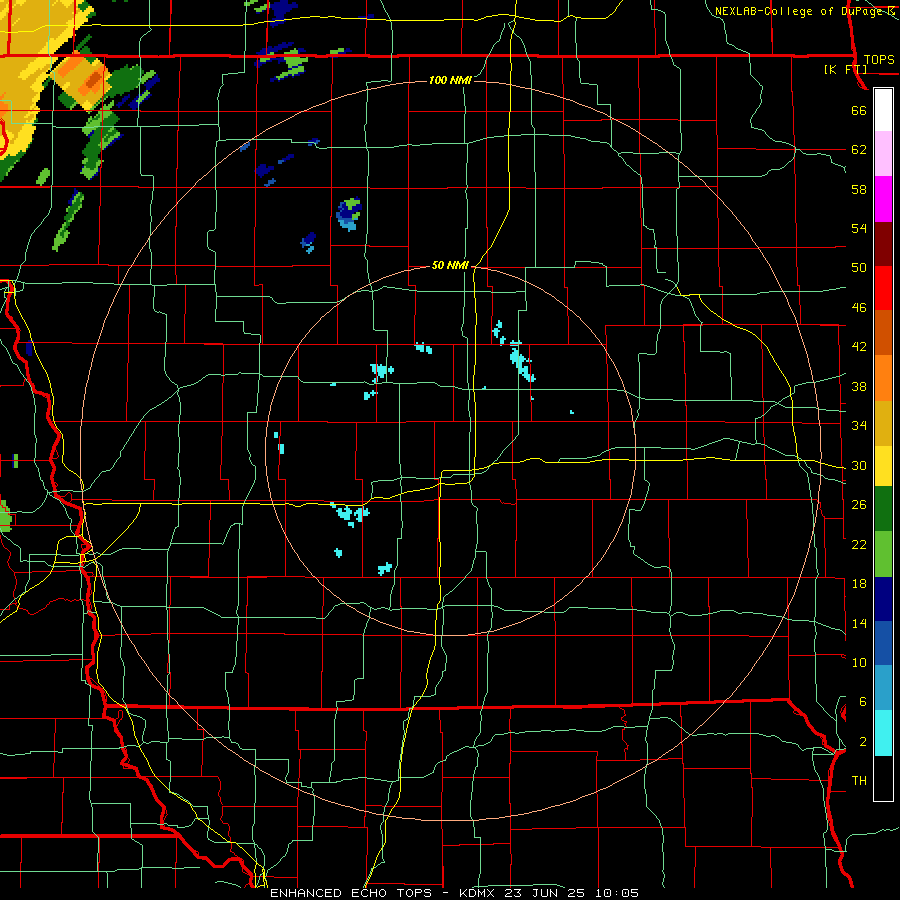Select the navy swatch between 14 and 18
This screenshot has width=900, height=900.
click(x=883, y=599)
